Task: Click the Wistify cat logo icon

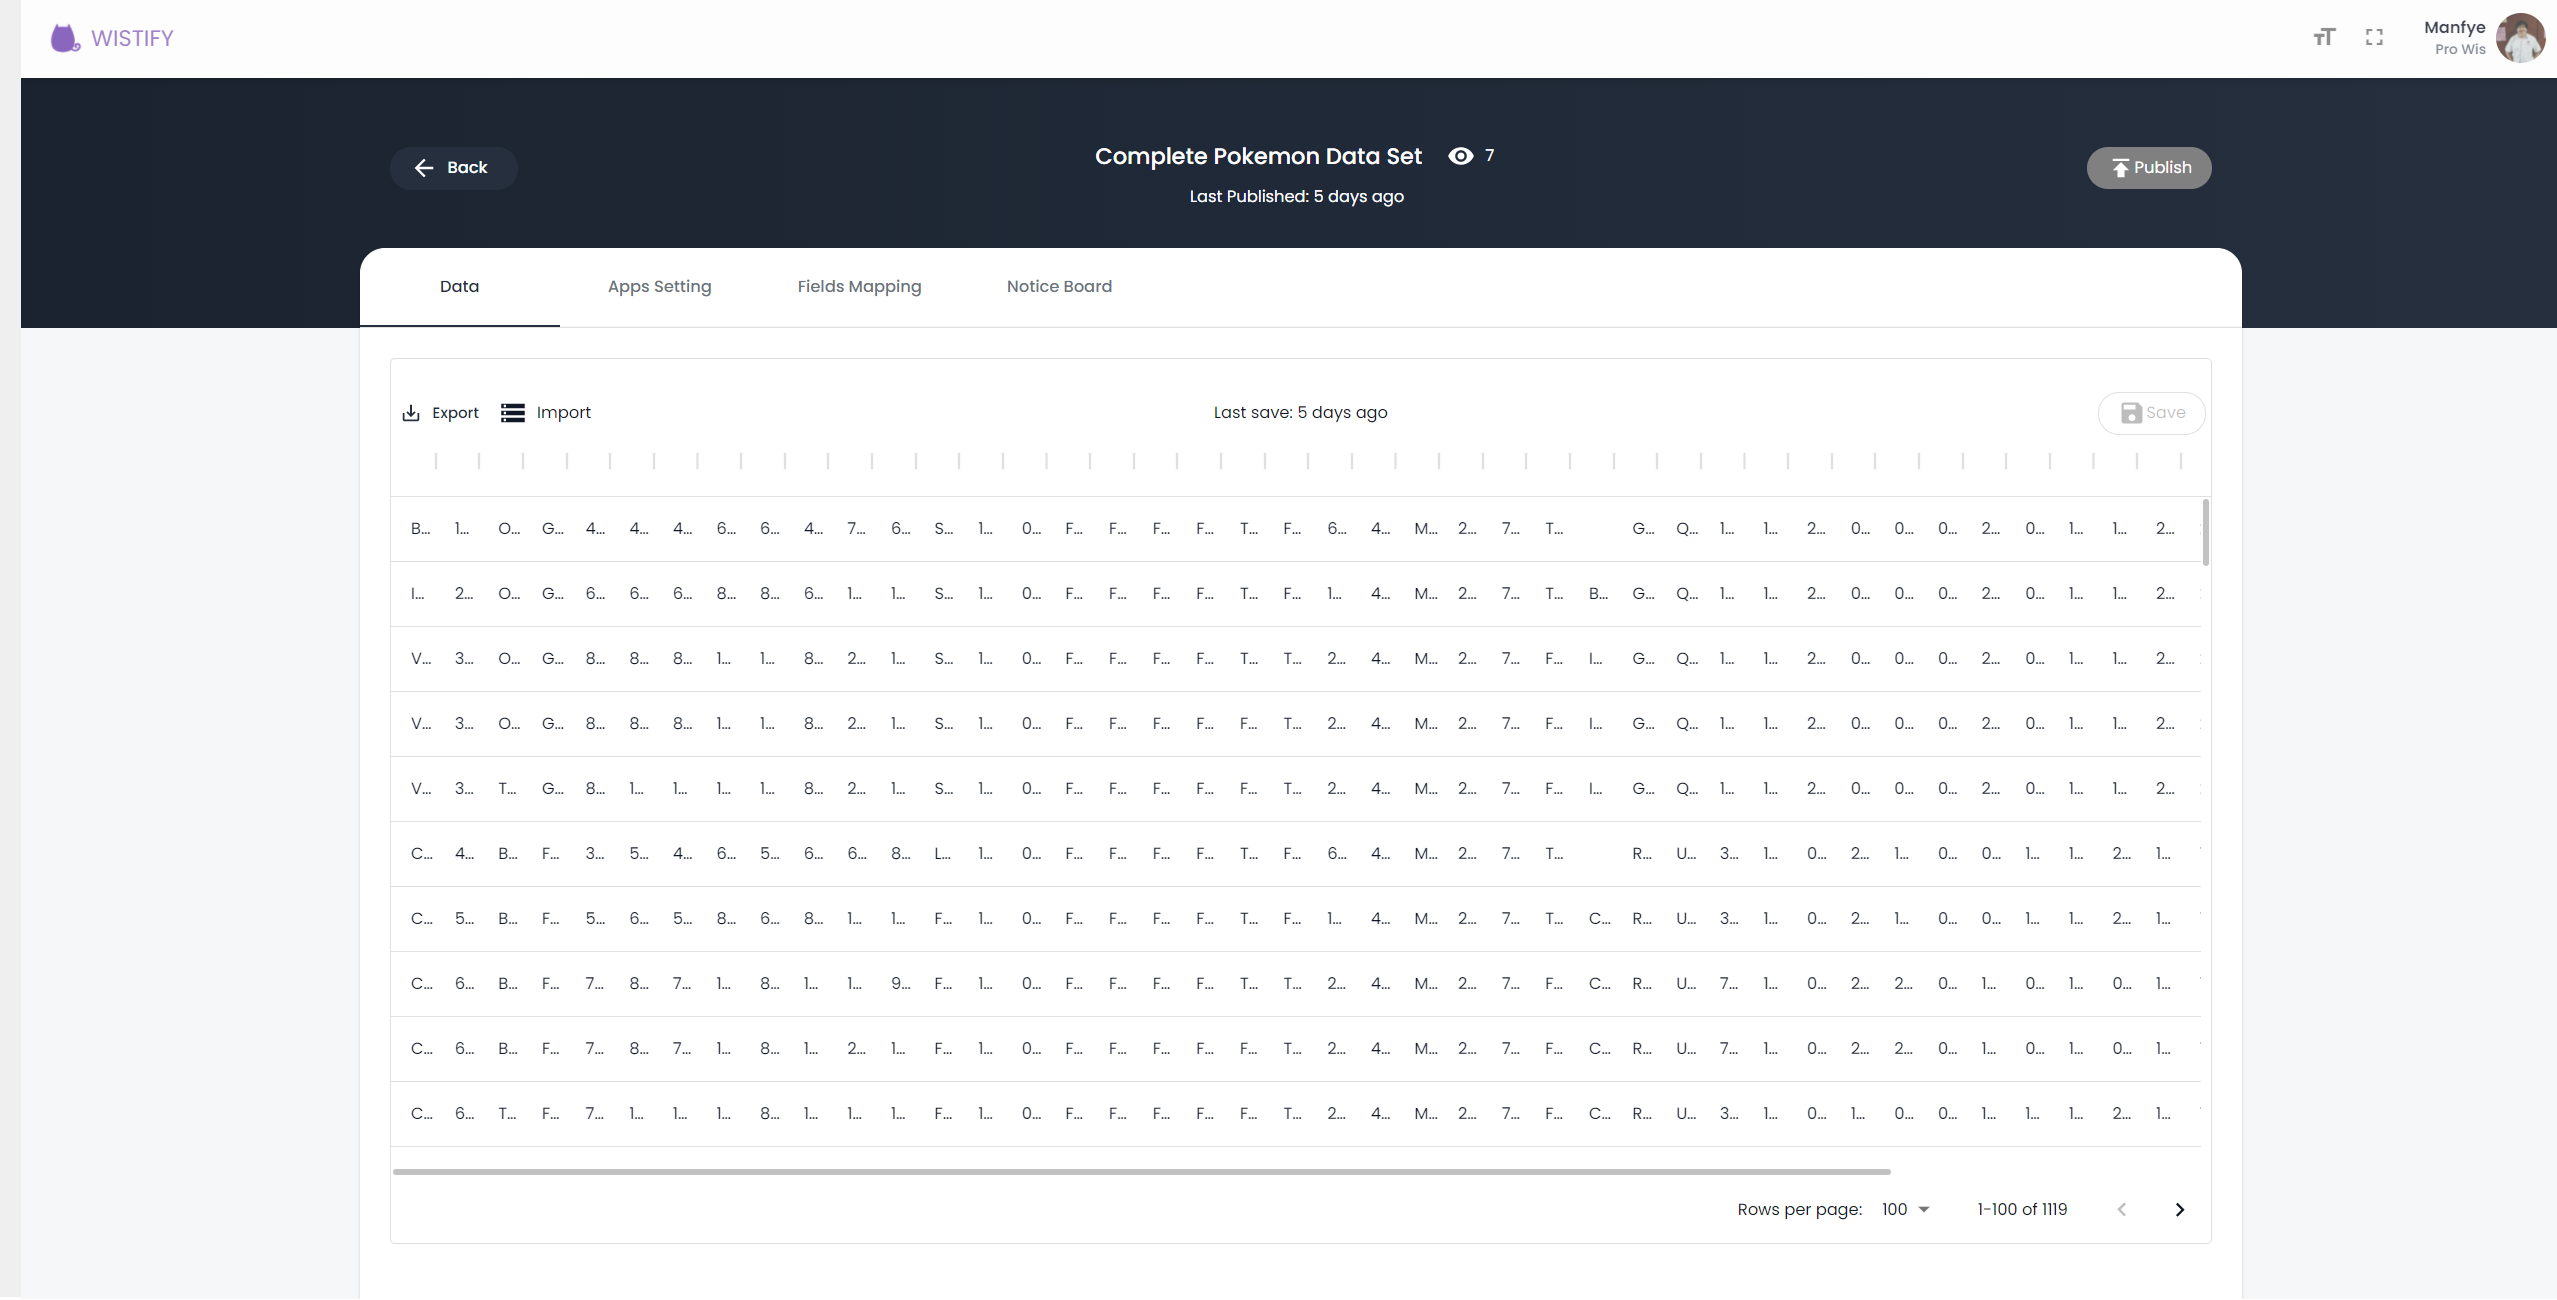Action: [x=65, y=38]
